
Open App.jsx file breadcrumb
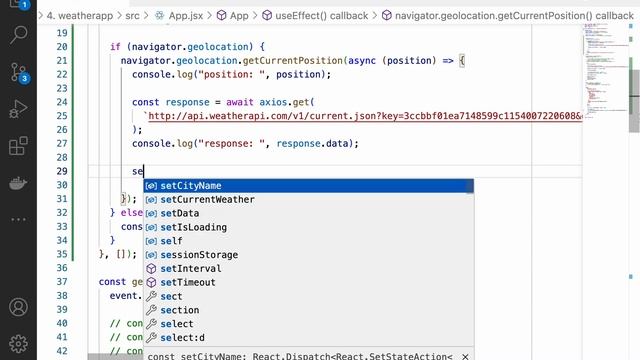(x=179, y=16)
